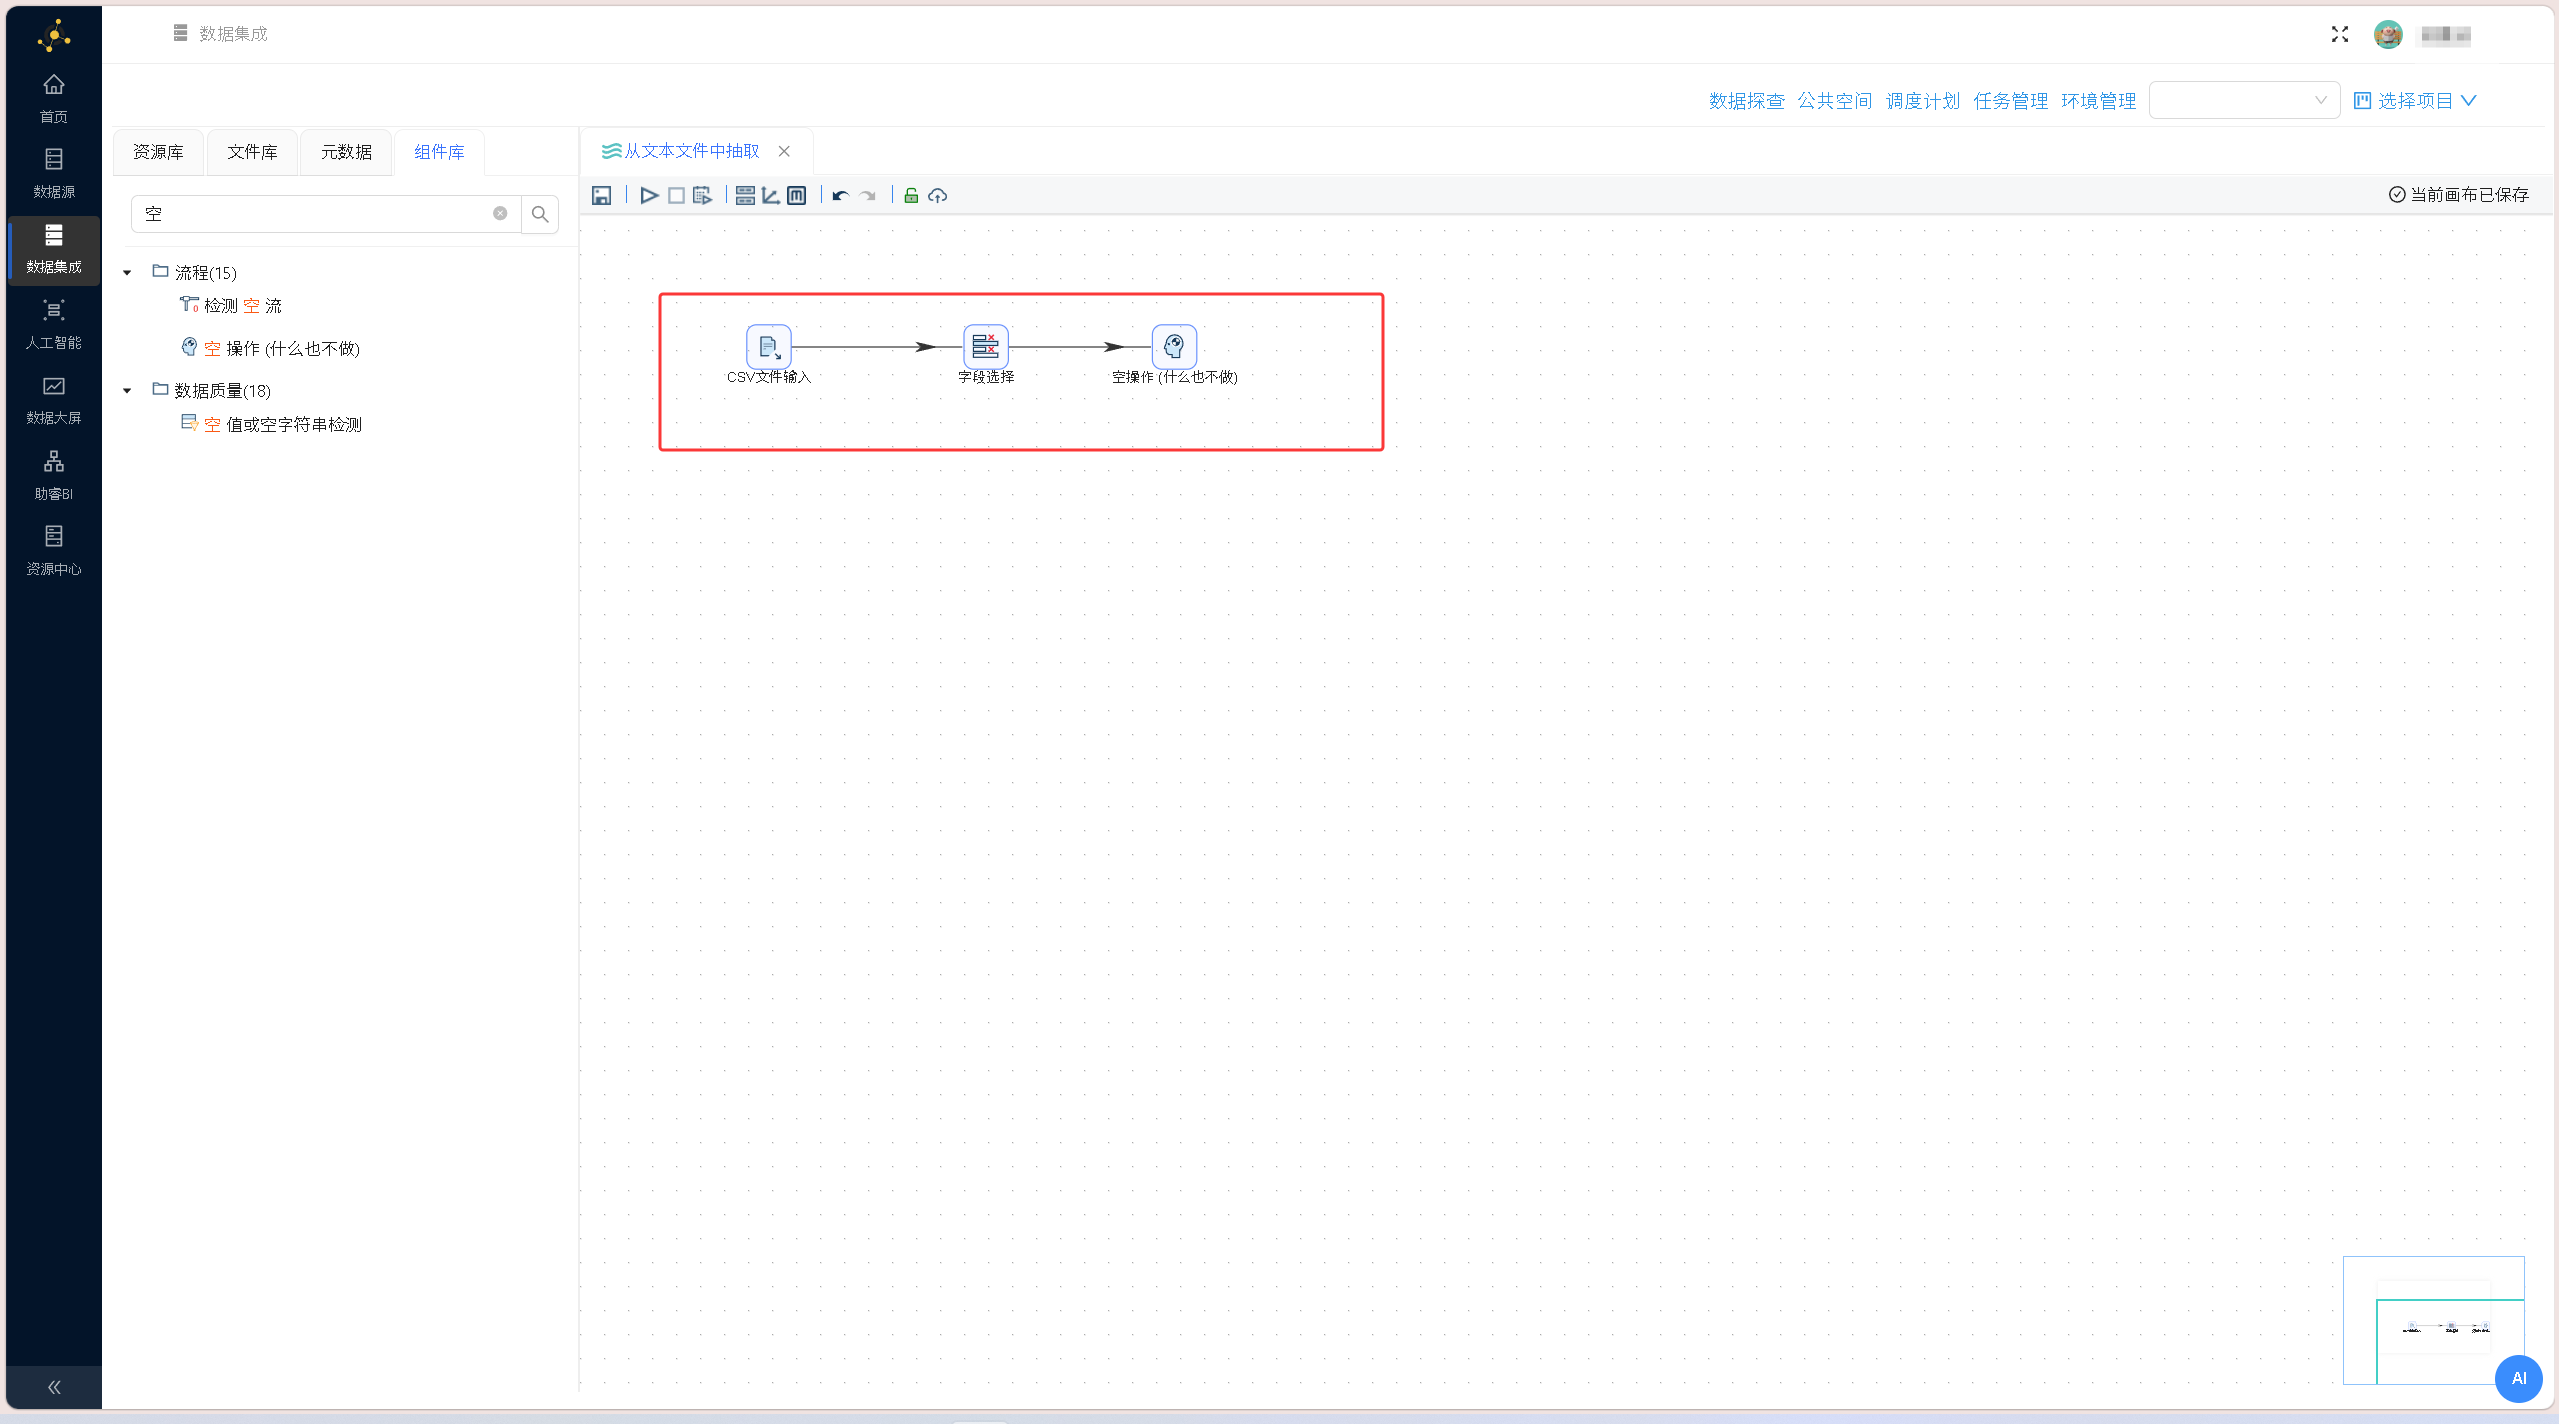Click the search magnifier button

coord(540,214)
